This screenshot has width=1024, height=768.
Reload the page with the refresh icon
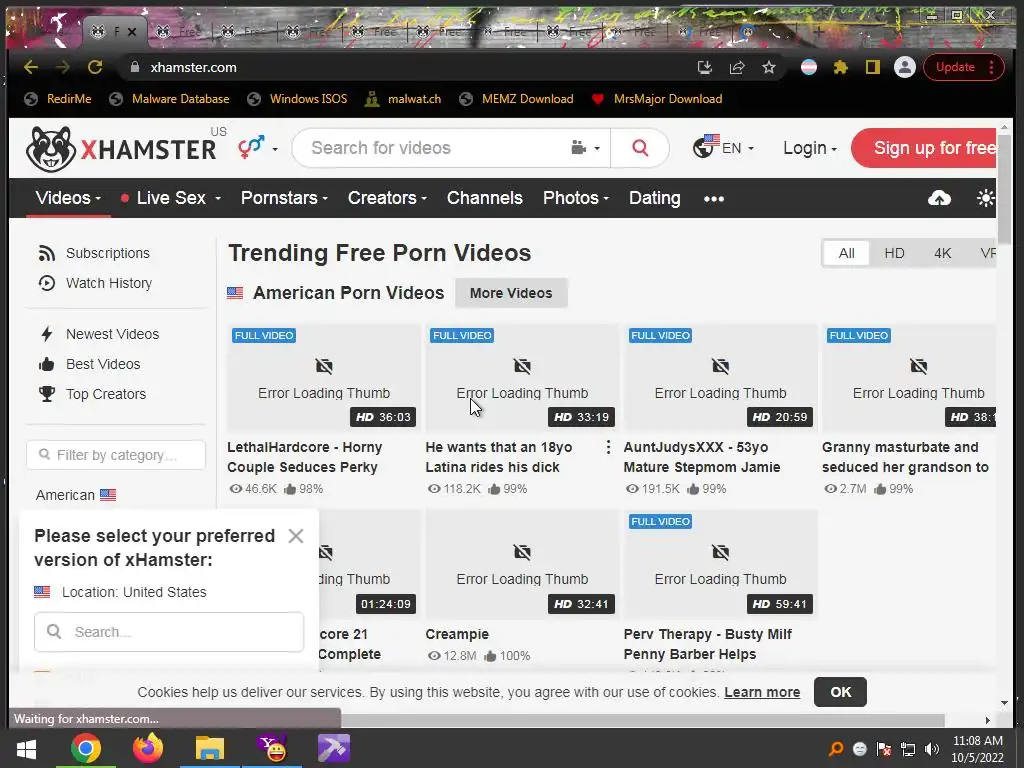(95, 67)
